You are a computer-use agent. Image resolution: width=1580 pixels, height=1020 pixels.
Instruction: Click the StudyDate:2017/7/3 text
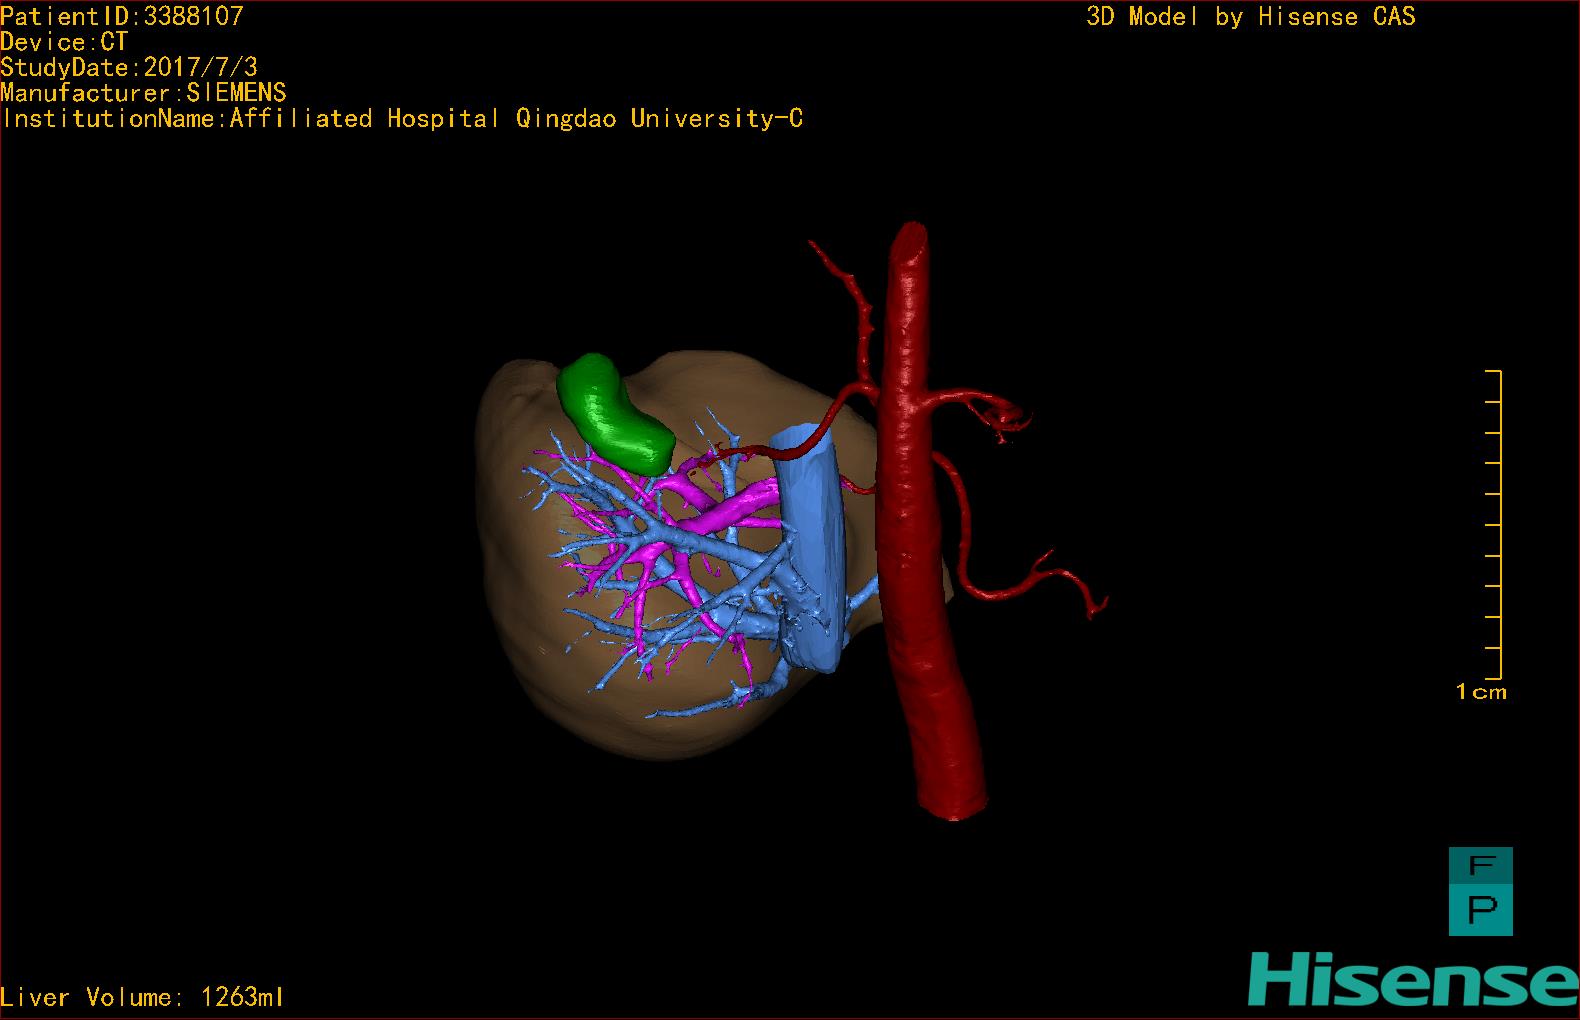tap(129, 67)
